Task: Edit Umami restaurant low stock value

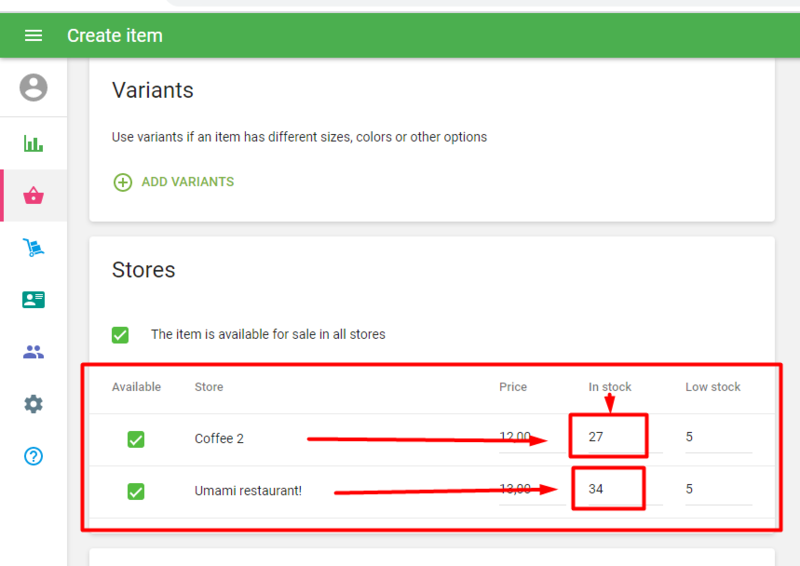Action: tap(717, 490)
